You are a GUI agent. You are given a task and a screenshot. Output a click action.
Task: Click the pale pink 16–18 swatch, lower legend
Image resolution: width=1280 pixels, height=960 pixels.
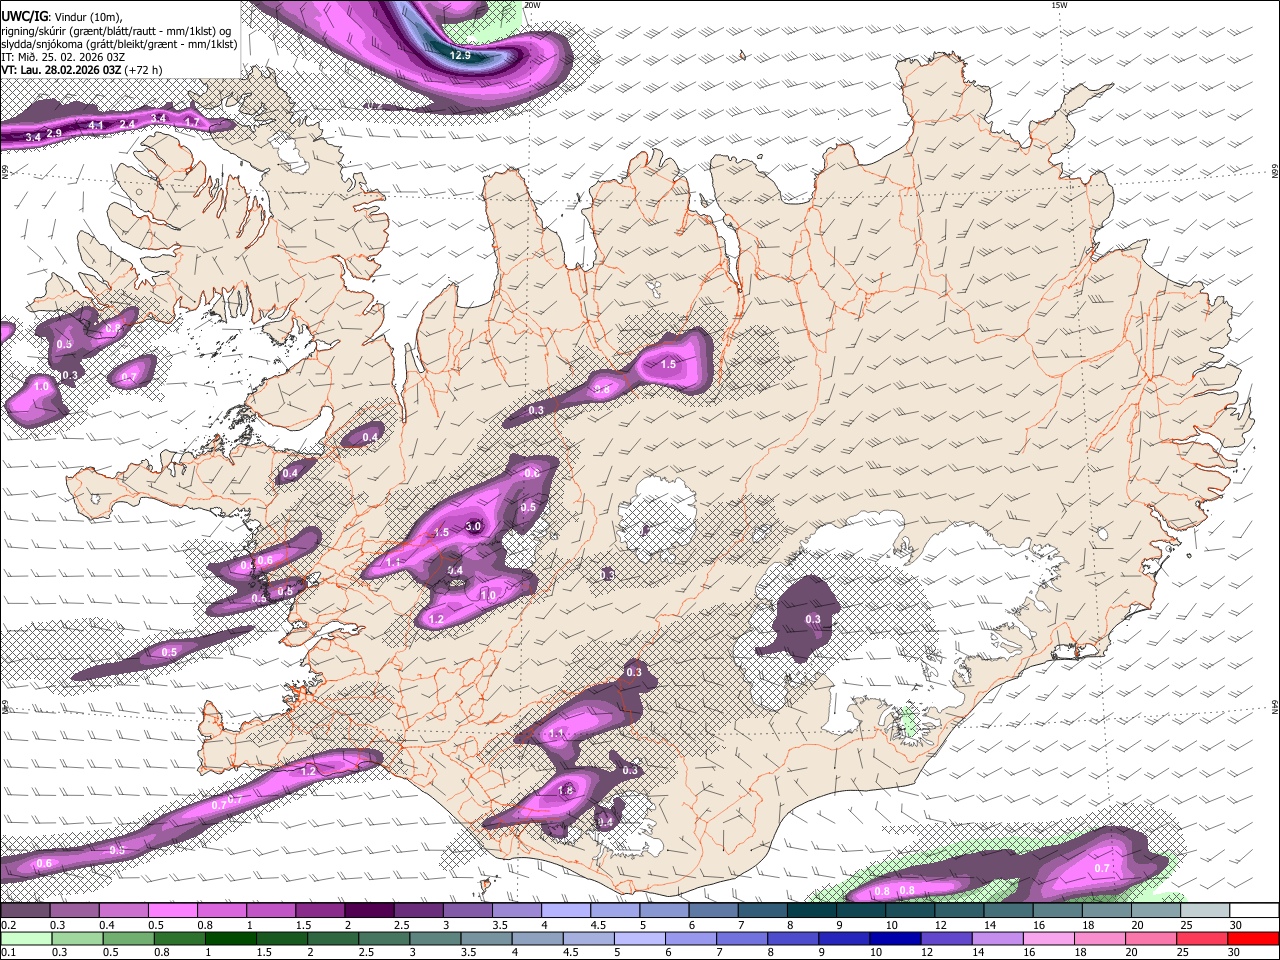pos(1049,938)
